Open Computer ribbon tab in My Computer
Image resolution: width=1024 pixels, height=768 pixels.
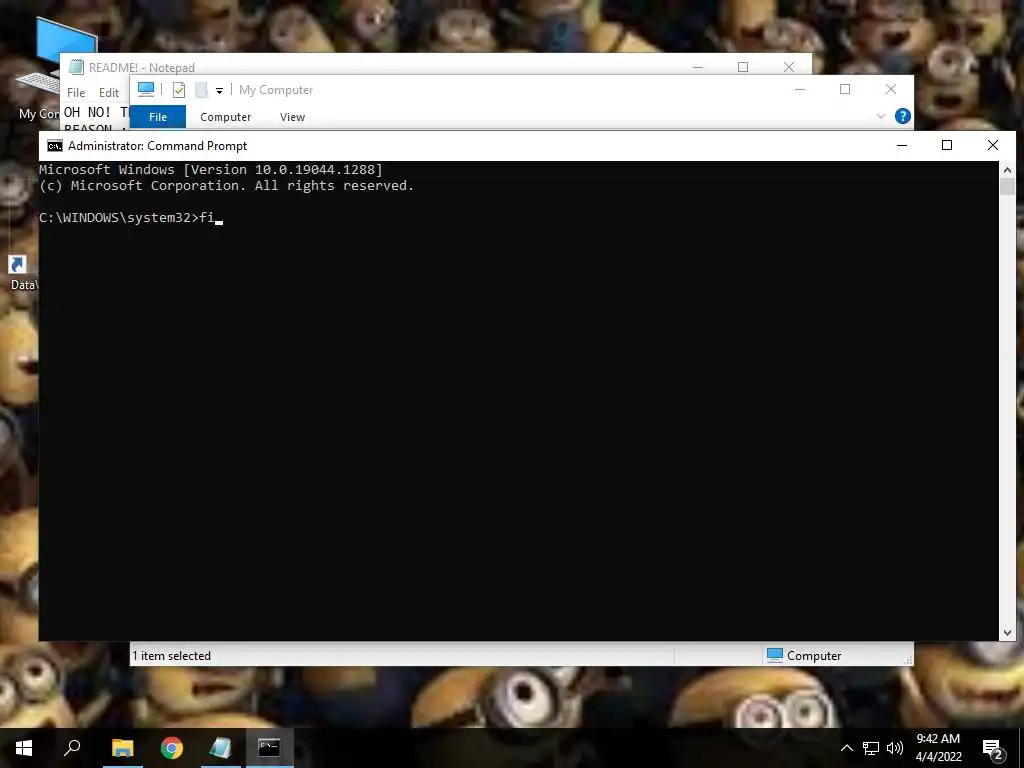pos(225,117)
